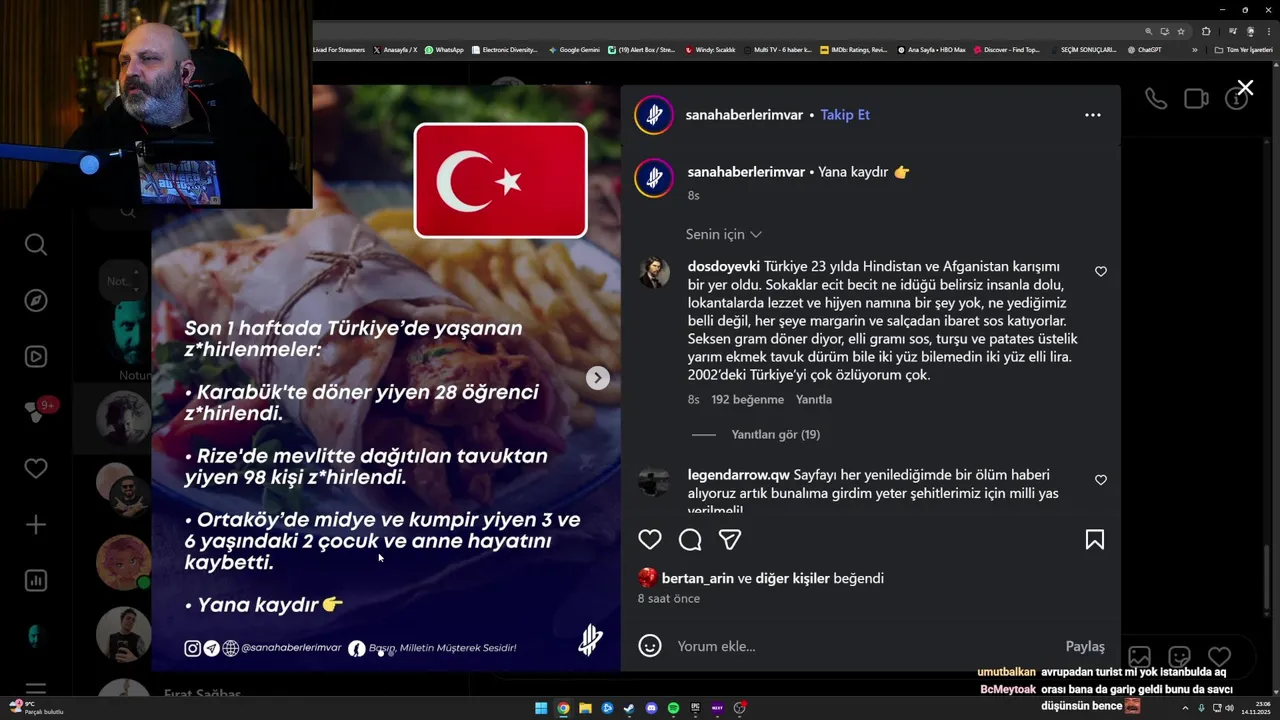Open legendarrow.qw's profile from username
Image resolution: width=1280 pixels, height=720 pixels.
point(739,475)
